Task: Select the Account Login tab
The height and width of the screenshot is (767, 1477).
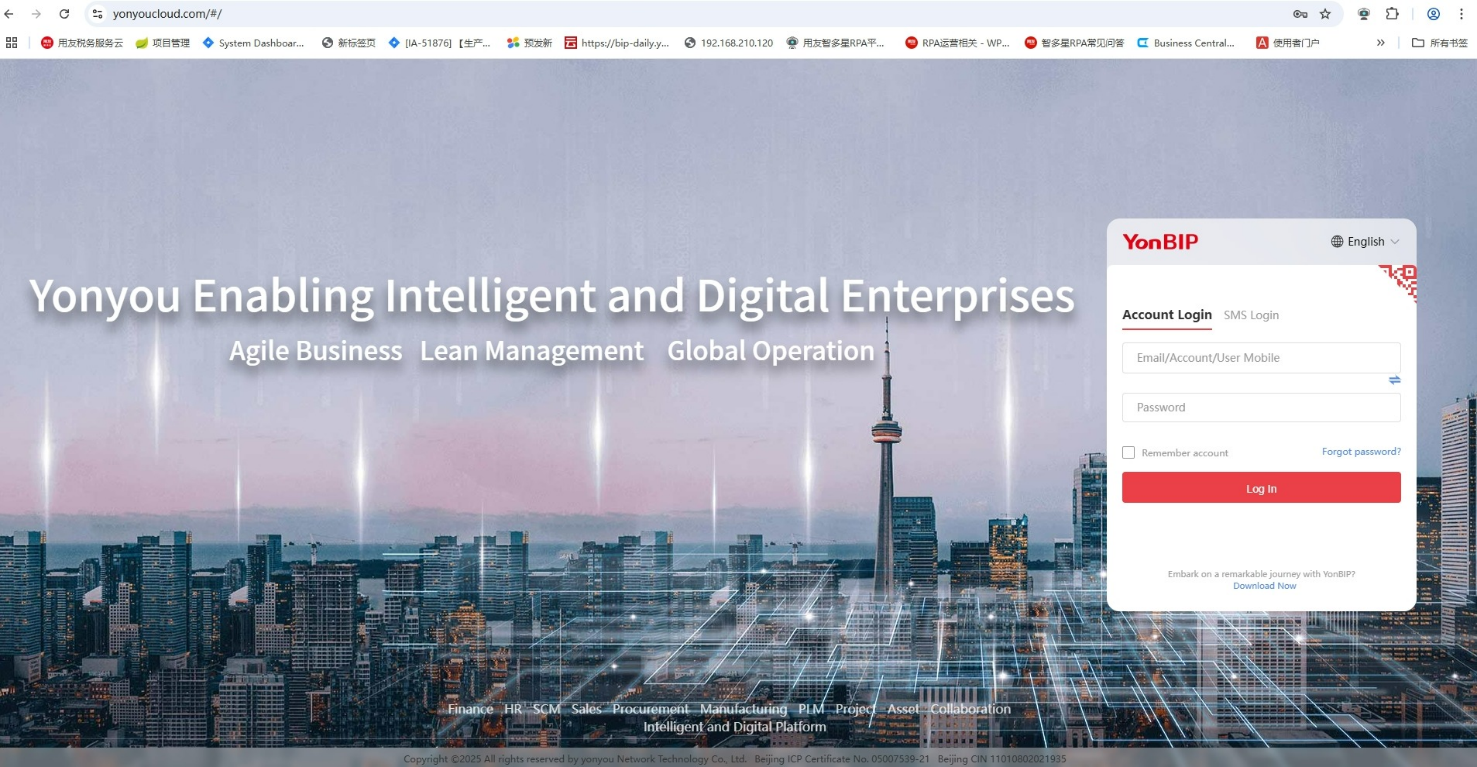Action: point(1166,315)
